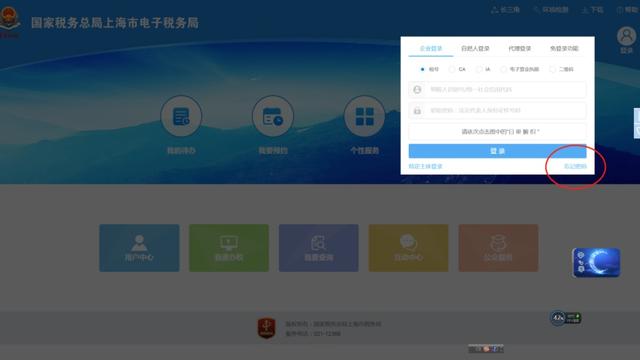Switch to the 代理登录 tab
Viewport: 640px width, 360px height.
520,49
